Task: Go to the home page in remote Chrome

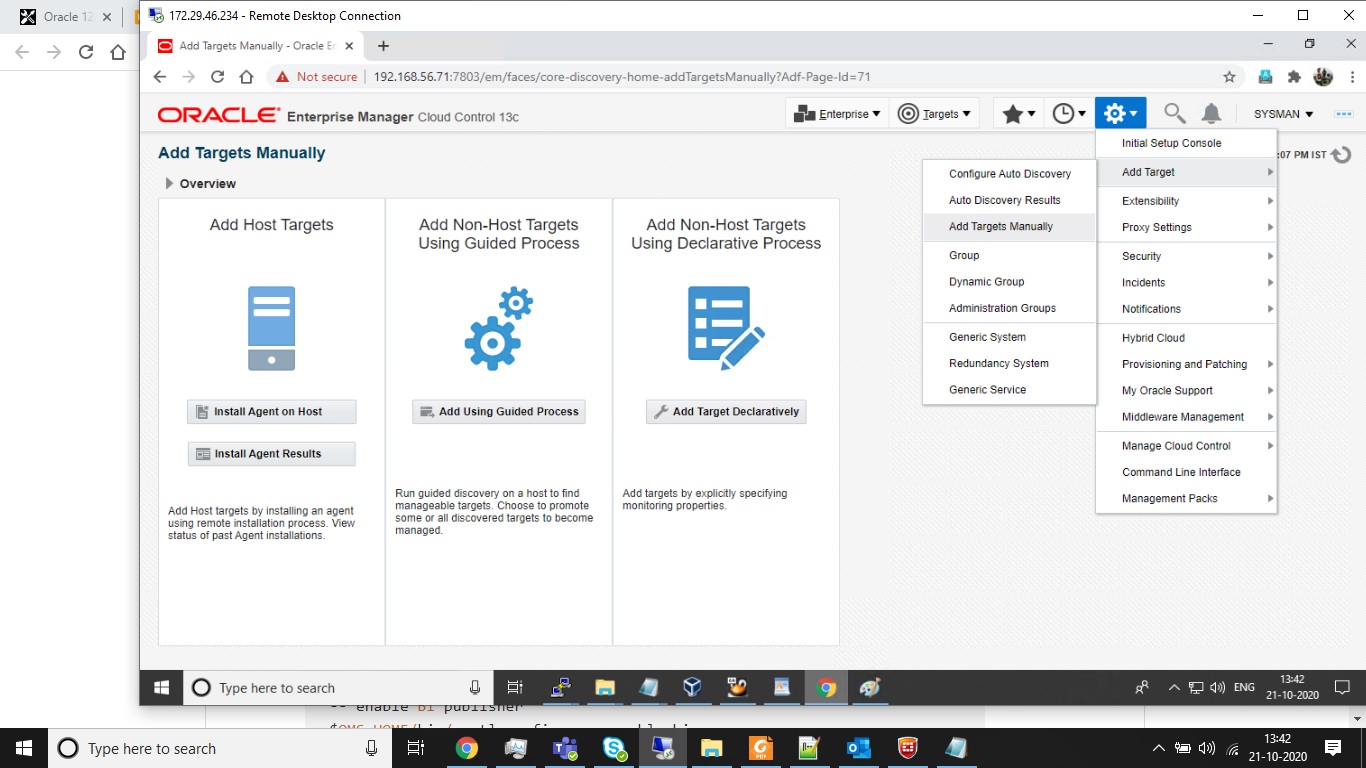Action: (246, 77)
